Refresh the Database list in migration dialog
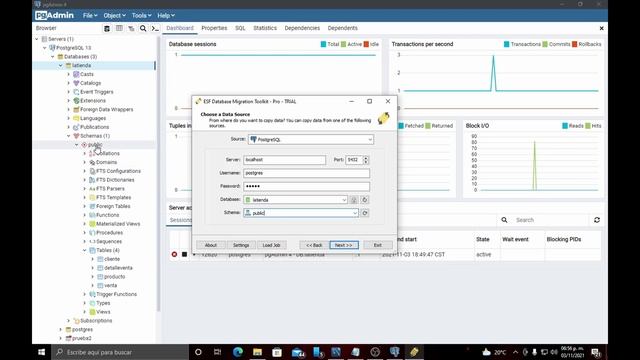Viewport: 640px width, 360px height. tap(365, 200)
